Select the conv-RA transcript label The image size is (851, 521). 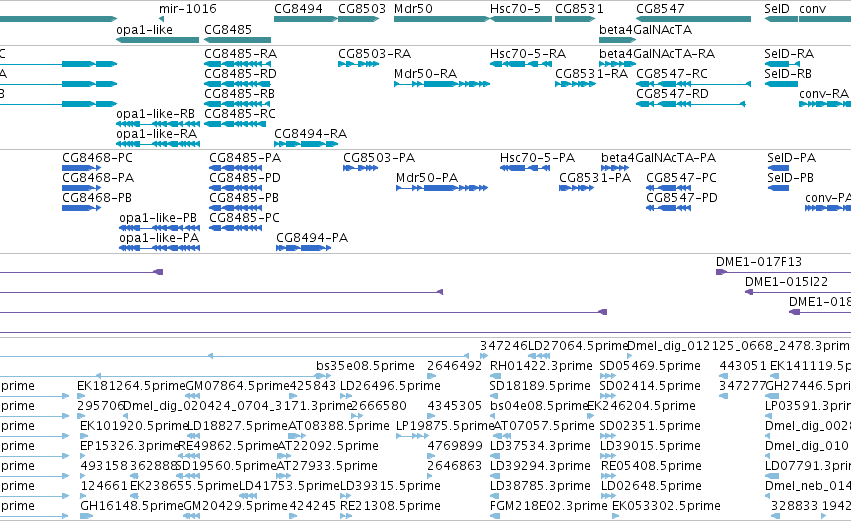pyautogui.click(x=823, y=94)
